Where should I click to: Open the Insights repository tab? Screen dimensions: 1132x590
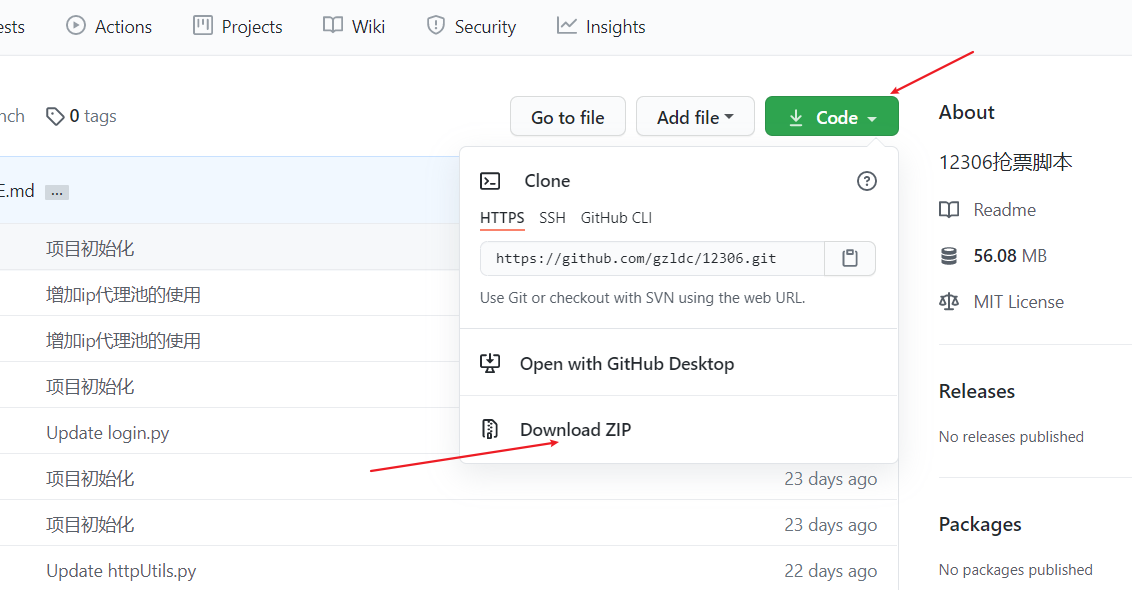coord(601,27)
